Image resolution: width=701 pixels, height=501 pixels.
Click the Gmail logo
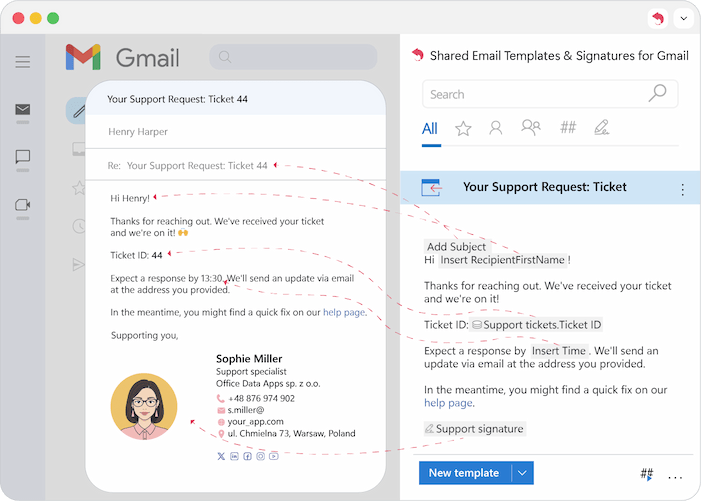click(122, 58)
